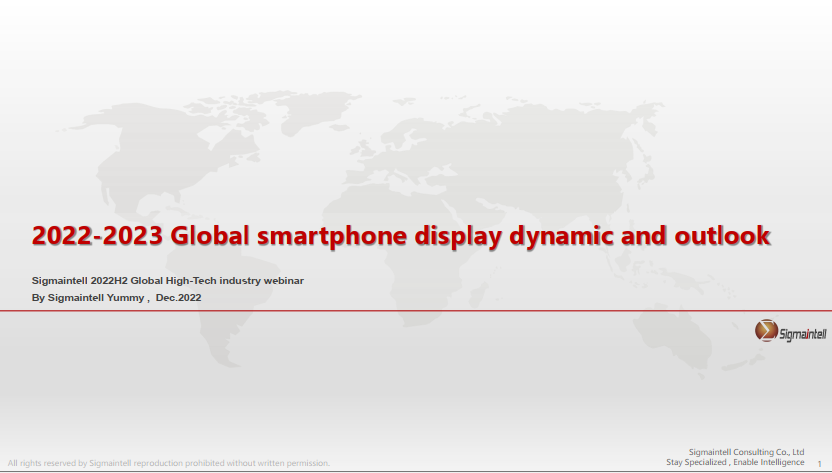Click the "All rights reserved" copyright notice
The width and height of the screenshot is (832, 473).
click(169, 463)
